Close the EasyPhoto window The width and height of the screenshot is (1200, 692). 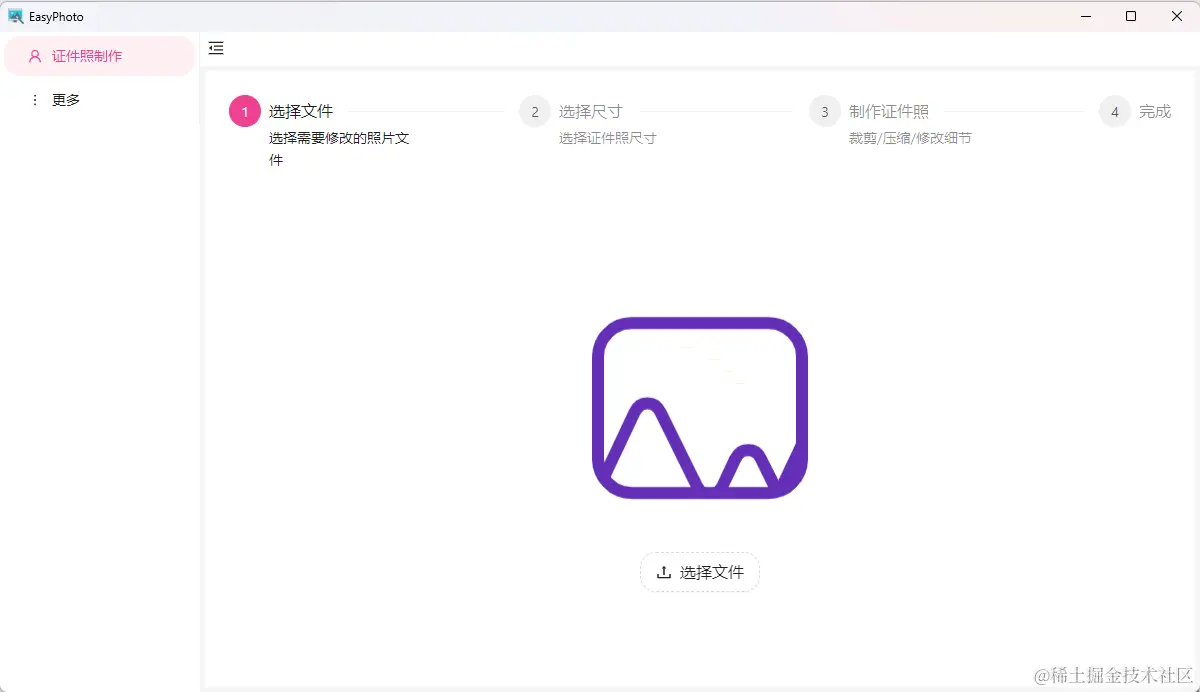point(1177,16)
